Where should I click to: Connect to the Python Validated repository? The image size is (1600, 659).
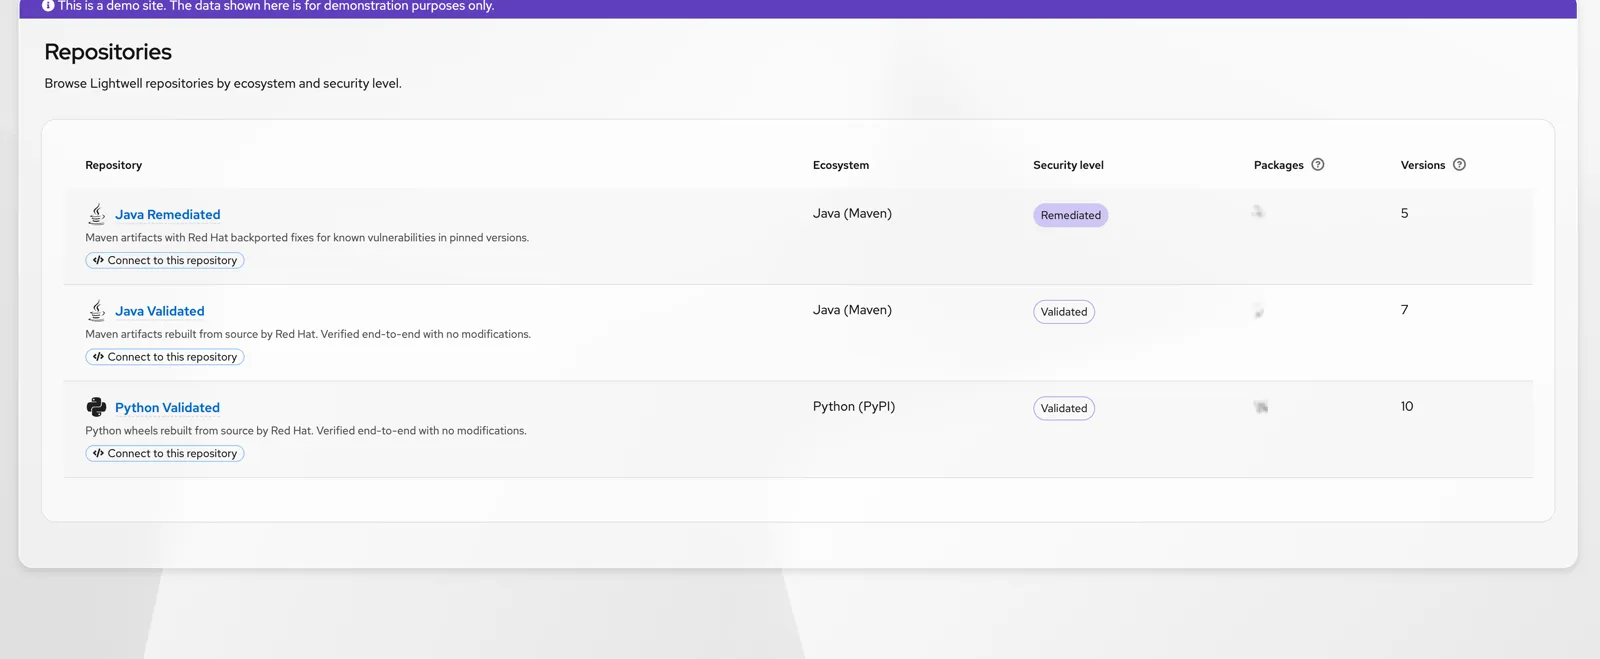tap(165, 453)
